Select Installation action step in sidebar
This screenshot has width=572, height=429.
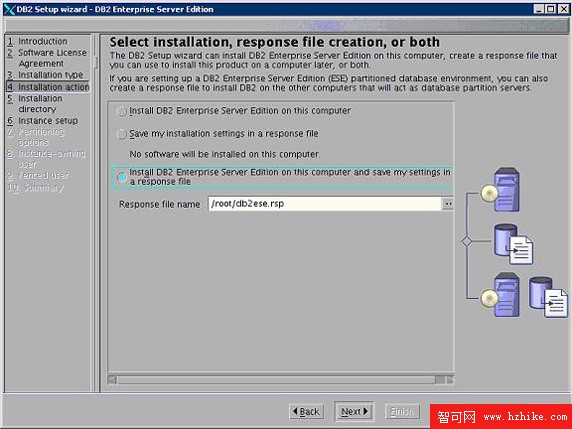point(48,87)
